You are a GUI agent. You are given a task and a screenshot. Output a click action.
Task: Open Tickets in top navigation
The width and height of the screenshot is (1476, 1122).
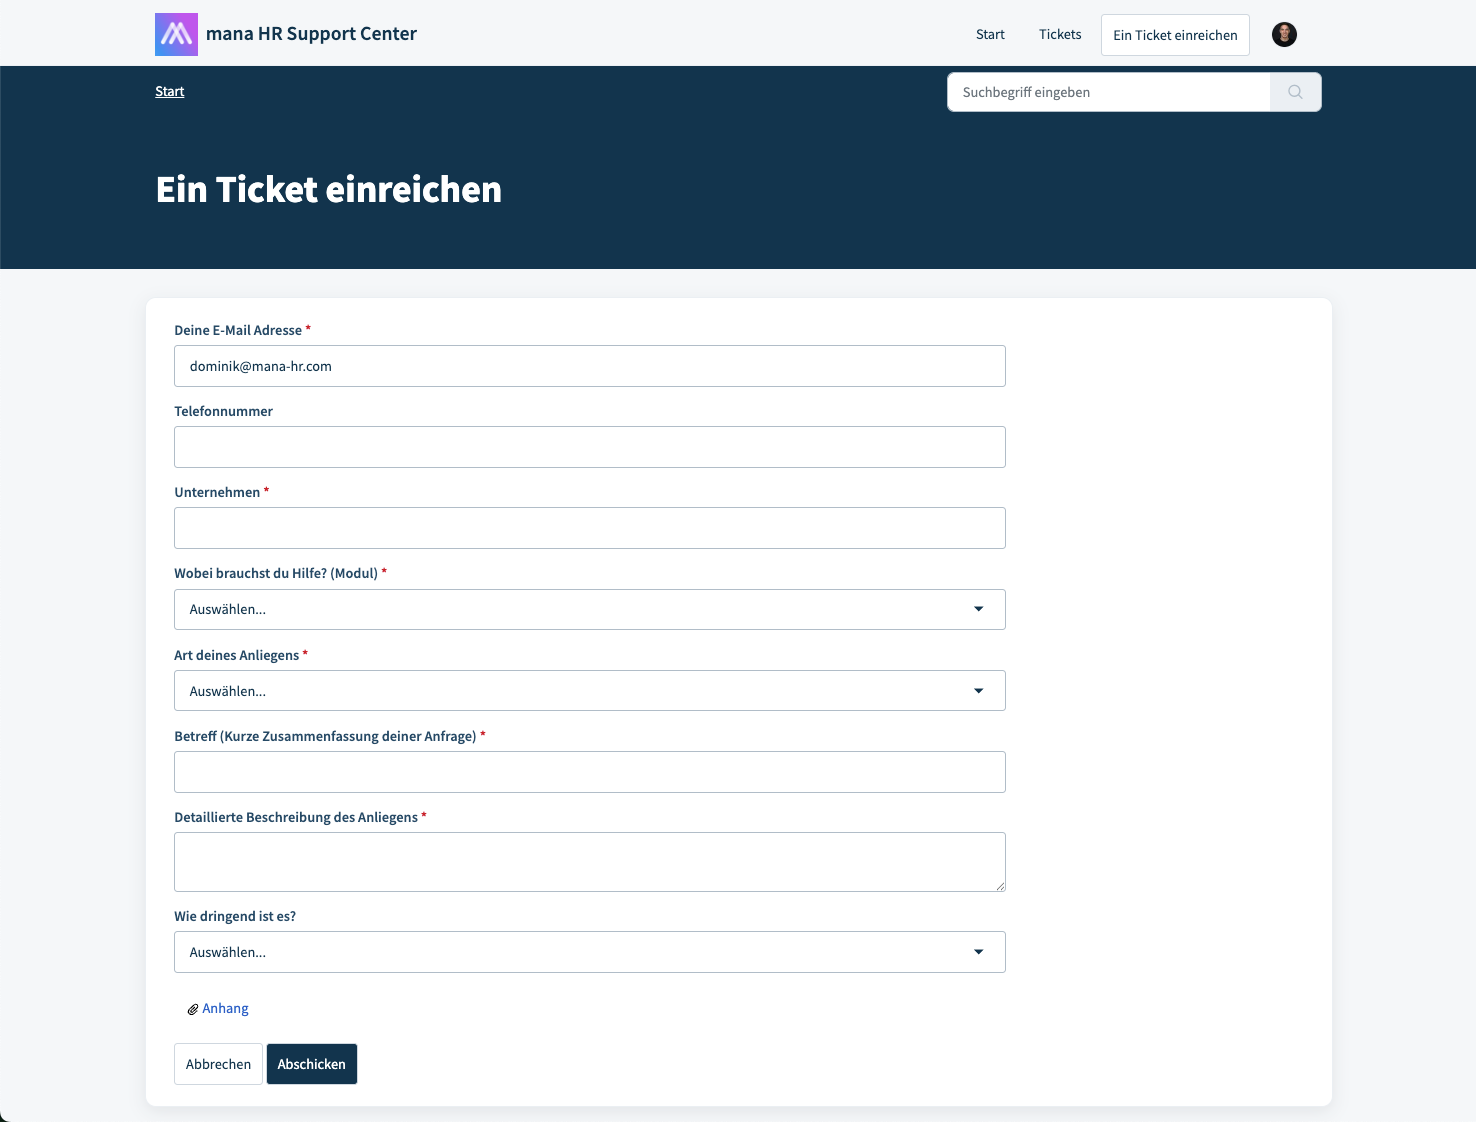point(1060,34)
